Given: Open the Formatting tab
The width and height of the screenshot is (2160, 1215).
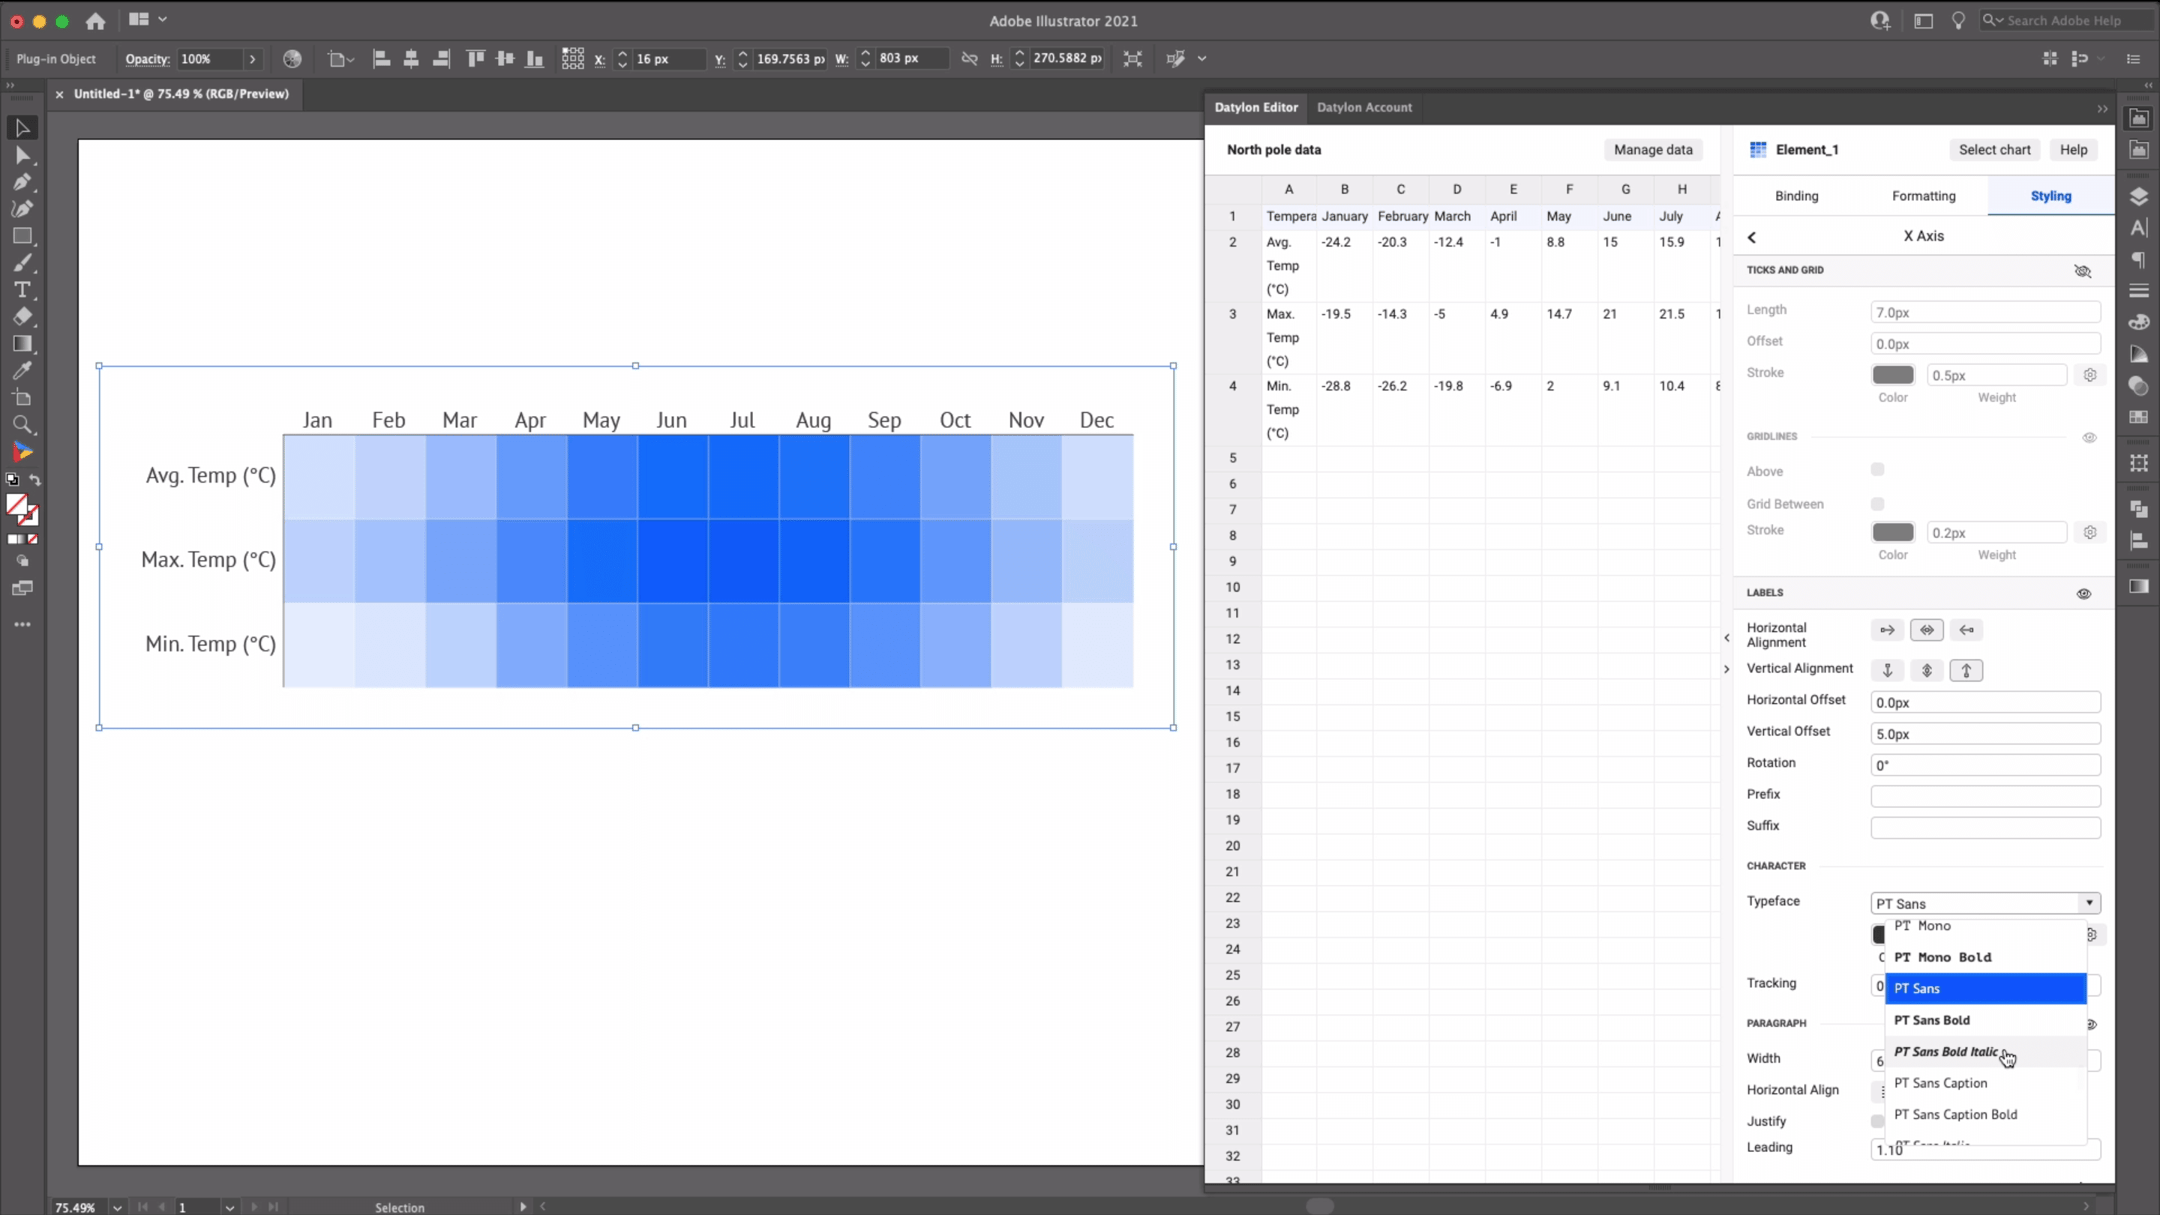Looking at the screenshot, I should pos(1923,196).
